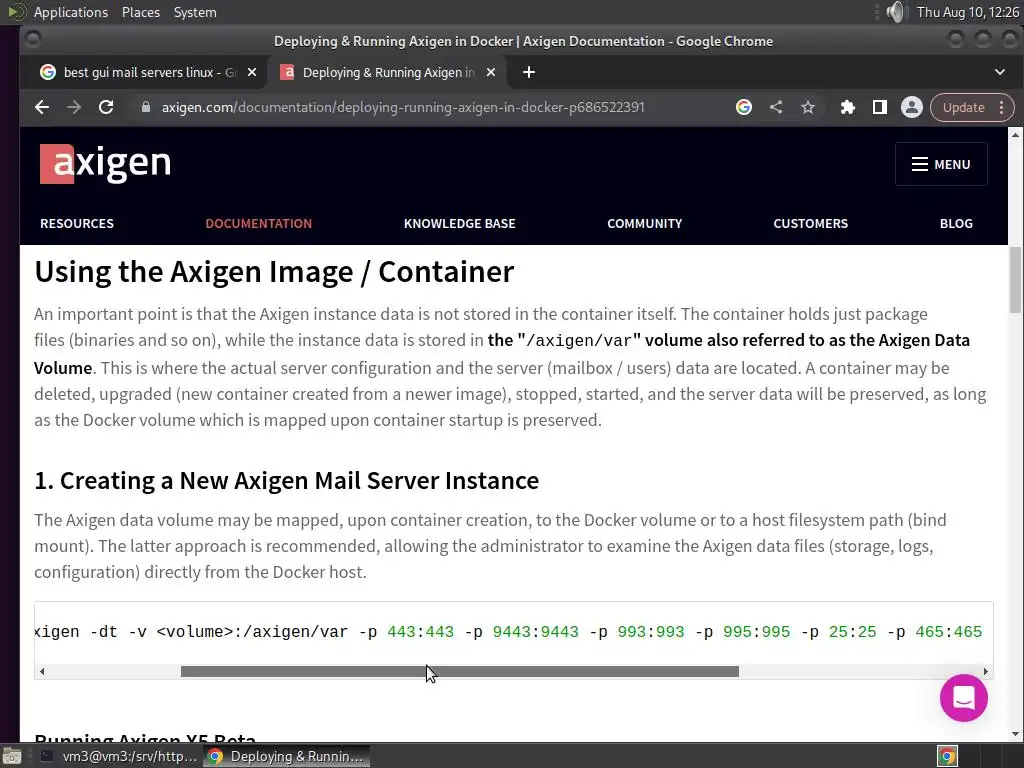
Task: Click the code block horizontal scrollbar thumb
Action: [x=460, y=671]
